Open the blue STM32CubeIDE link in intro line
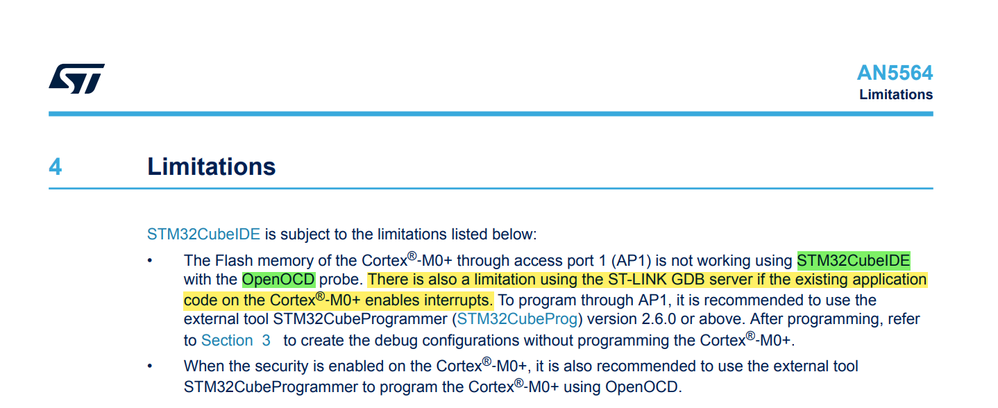998x408 pixels. [x=204, y=234]
